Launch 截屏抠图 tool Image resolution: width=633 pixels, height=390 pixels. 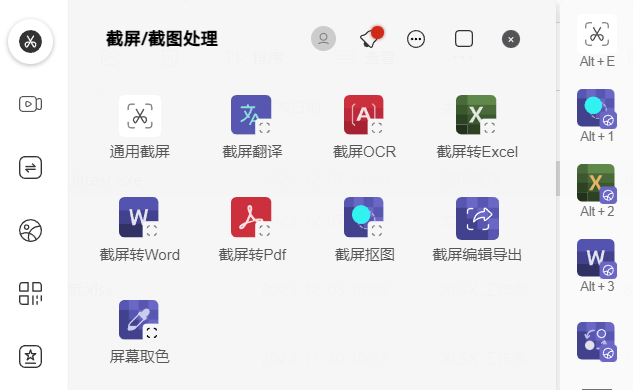pyautogui.click(x=364, y=217)
